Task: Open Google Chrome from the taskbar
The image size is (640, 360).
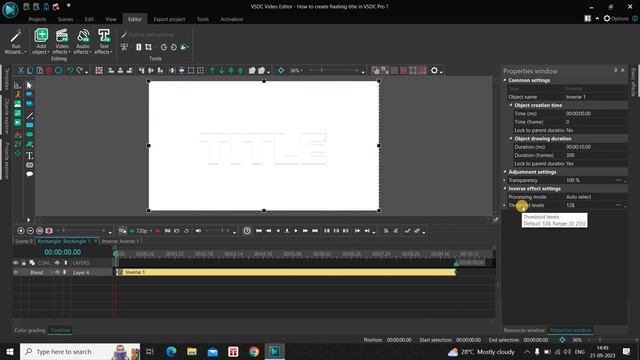Action: click(x=254, y=352)
